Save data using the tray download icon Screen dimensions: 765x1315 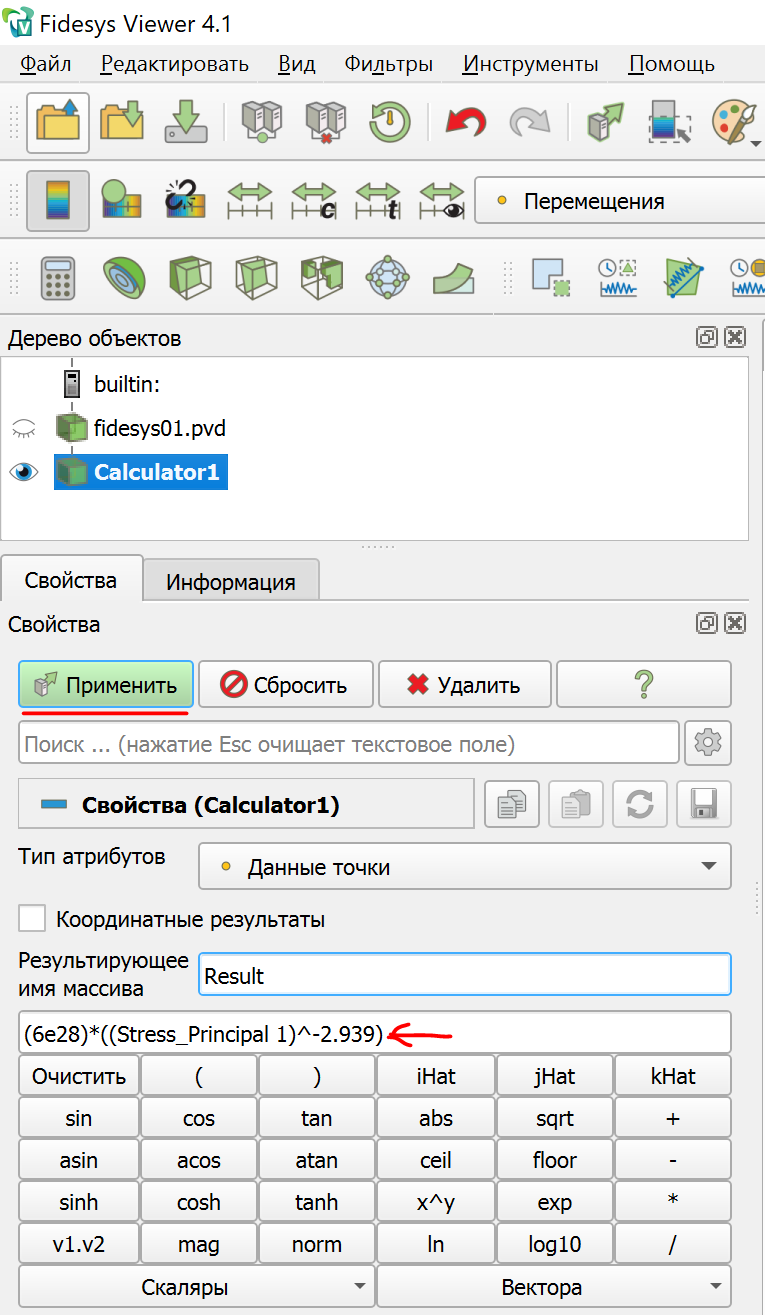coord(187,123)
